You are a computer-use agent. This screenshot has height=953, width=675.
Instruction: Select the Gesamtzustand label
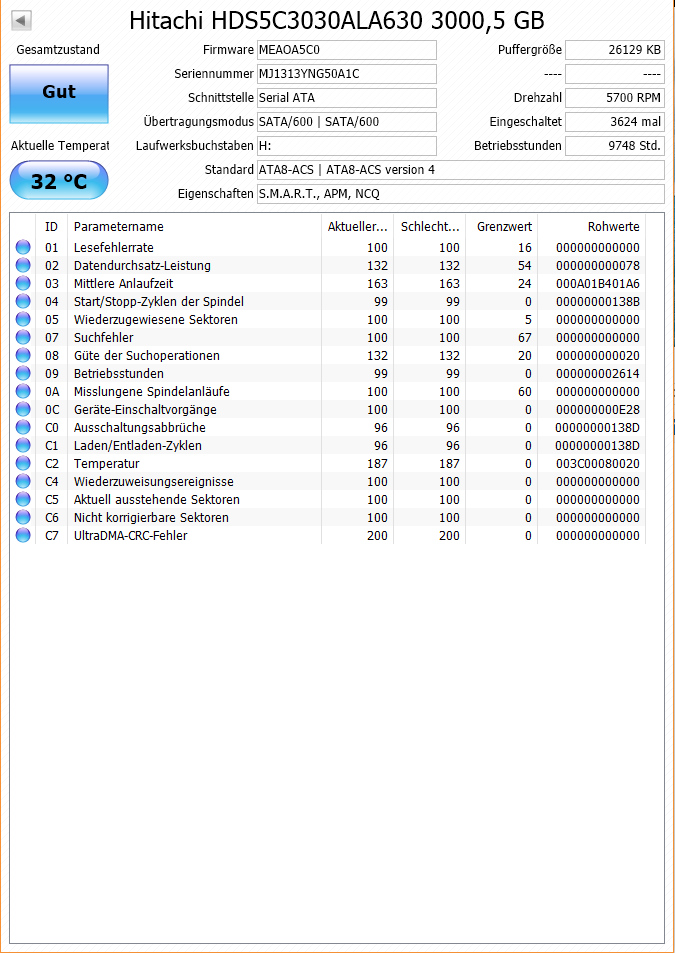pos(58,50)
